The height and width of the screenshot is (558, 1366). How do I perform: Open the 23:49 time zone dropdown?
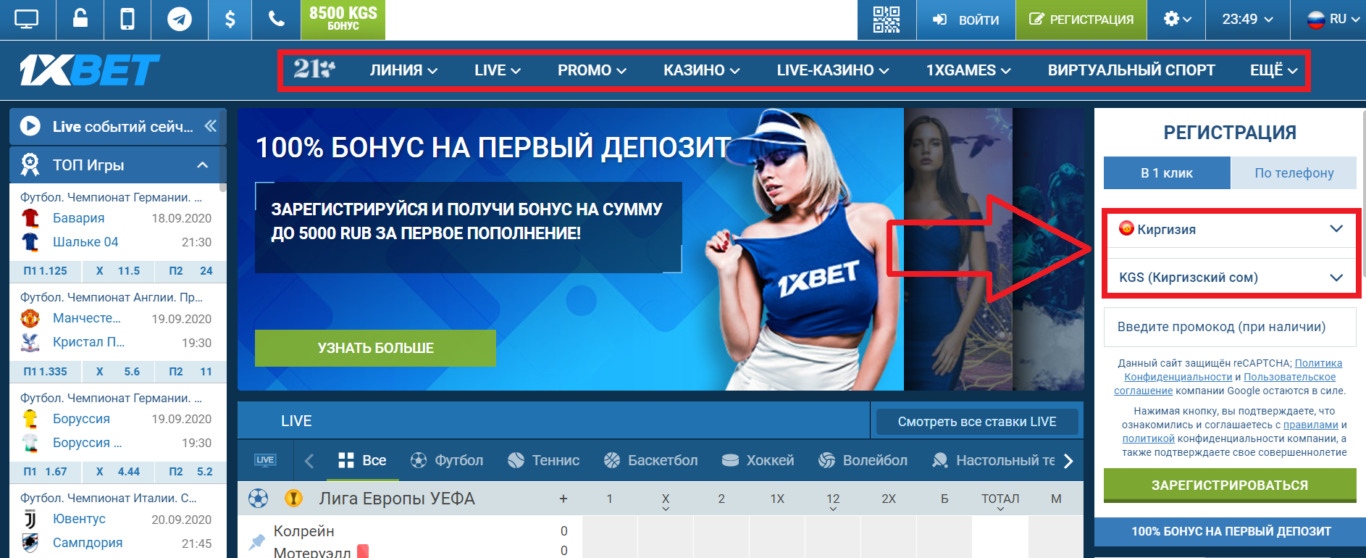tap(1249, 19)
